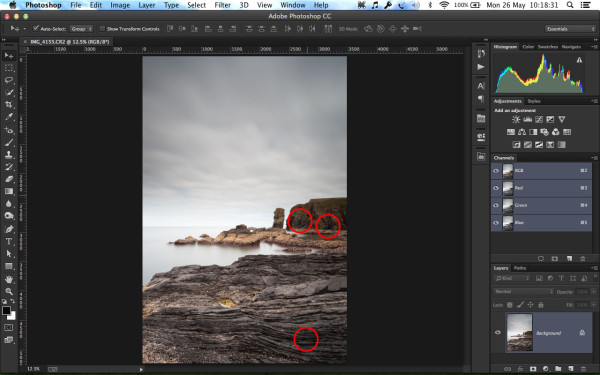
Task: Add layer mask at Layers panel bottom
Action: 533,369
